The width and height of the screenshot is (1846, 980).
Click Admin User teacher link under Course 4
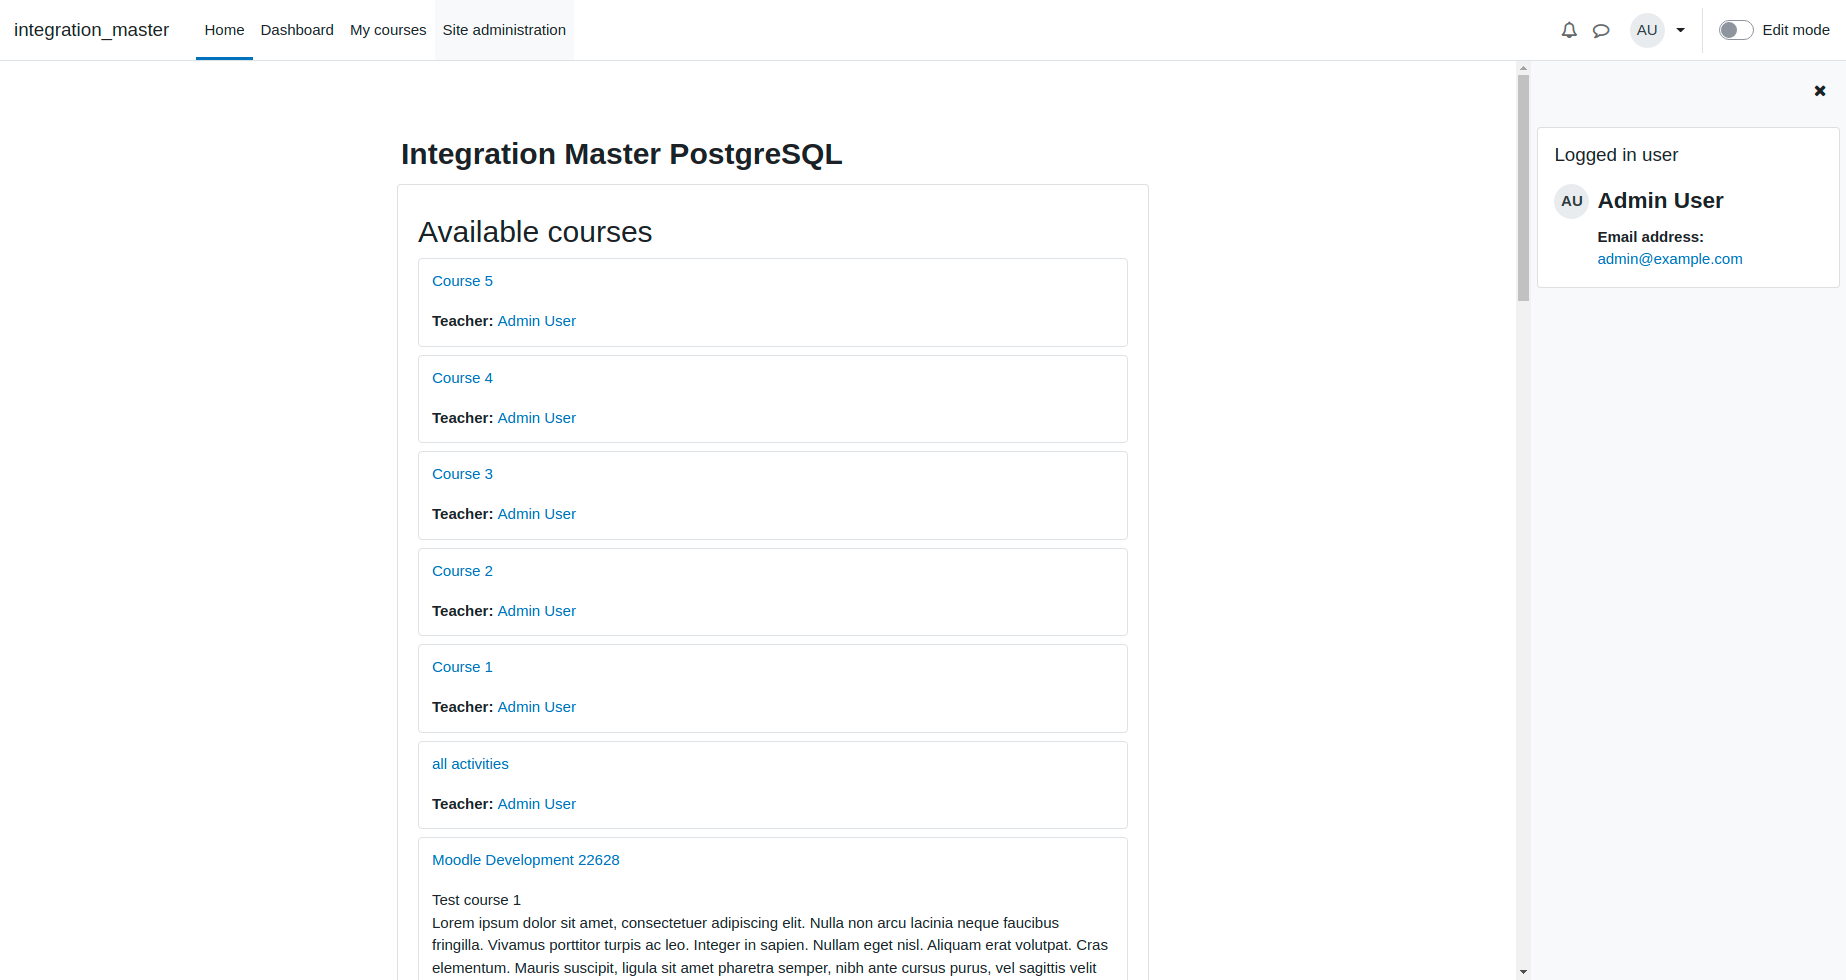537,418
